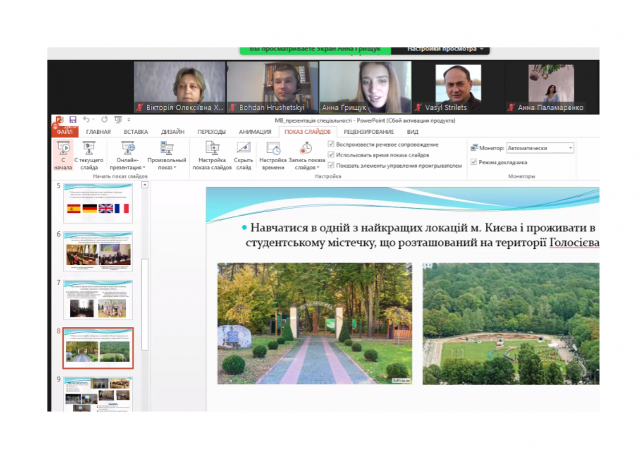
Task: Click the underlined word Голосієва on slide
Action: 574,243
